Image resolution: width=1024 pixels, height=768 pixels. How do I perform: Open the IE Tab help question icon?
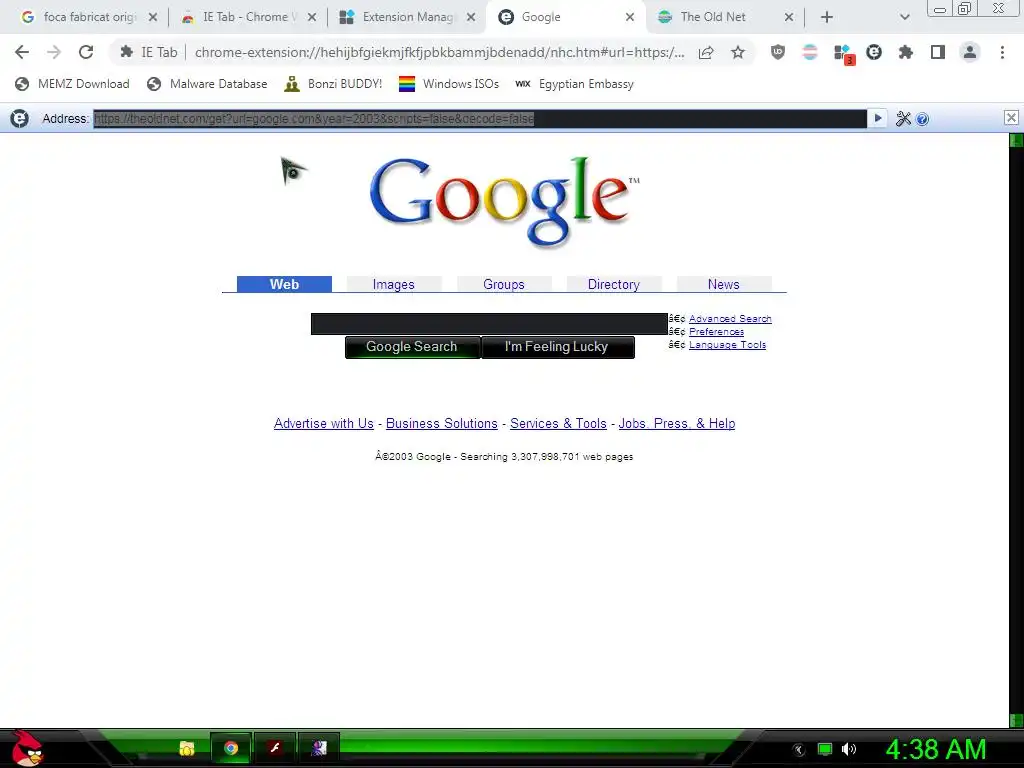(x=922, y=119)
